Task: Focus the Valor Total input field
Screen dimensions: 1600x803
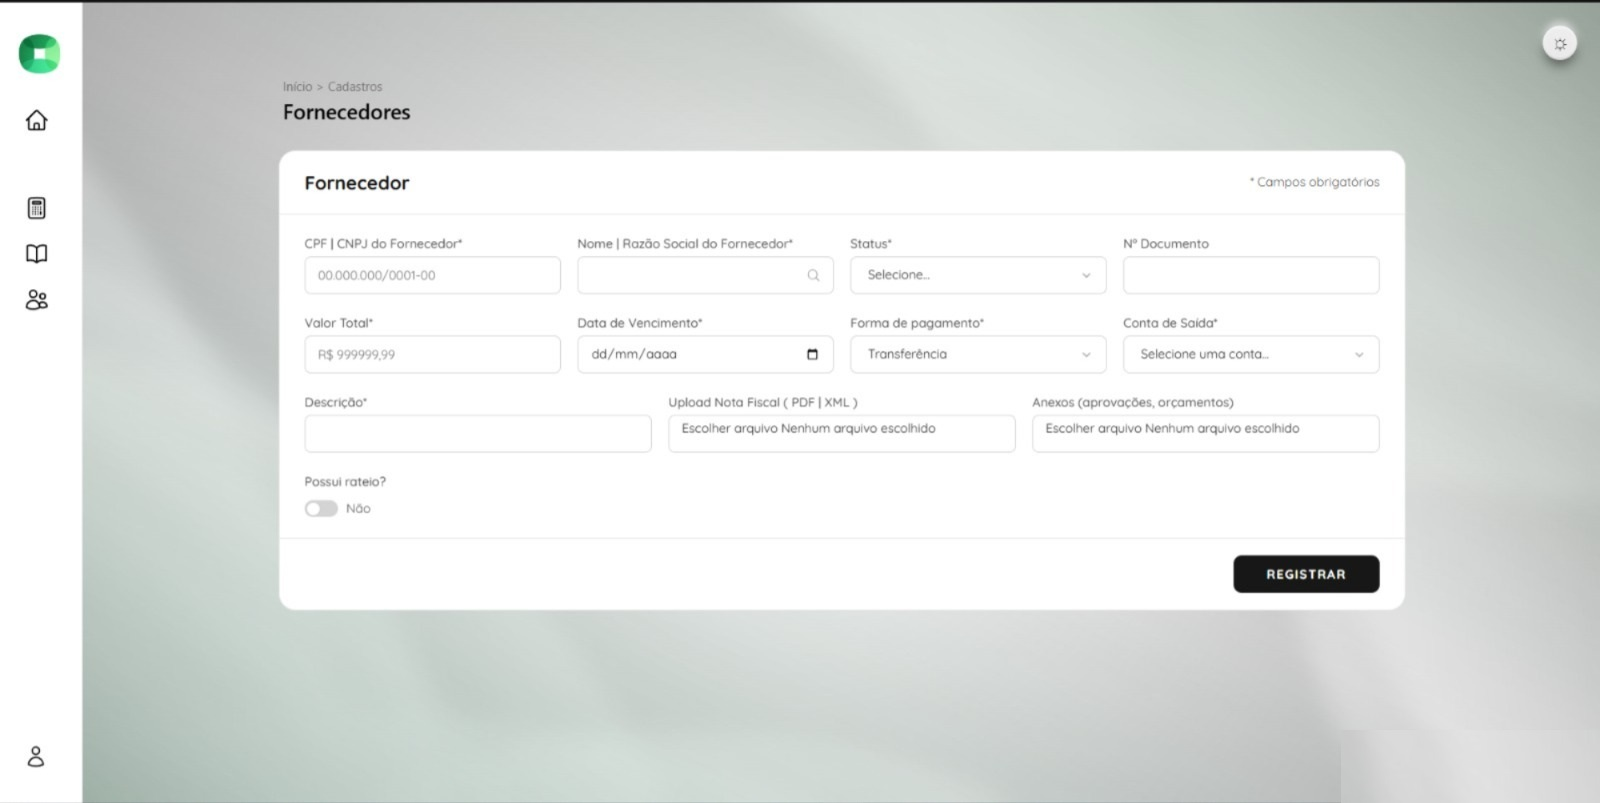Action: pos(432,354)
